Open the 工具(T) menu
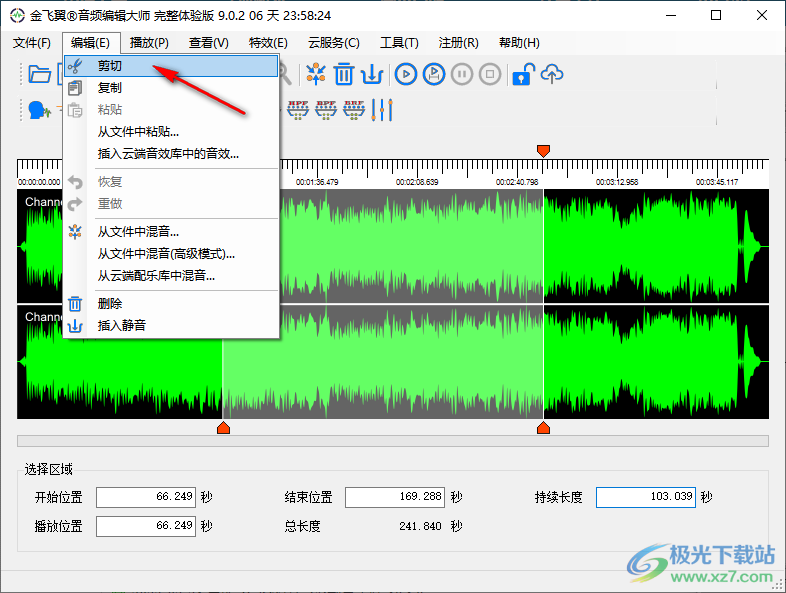Screen dimensions: 786x593 (x=399, y=43)
